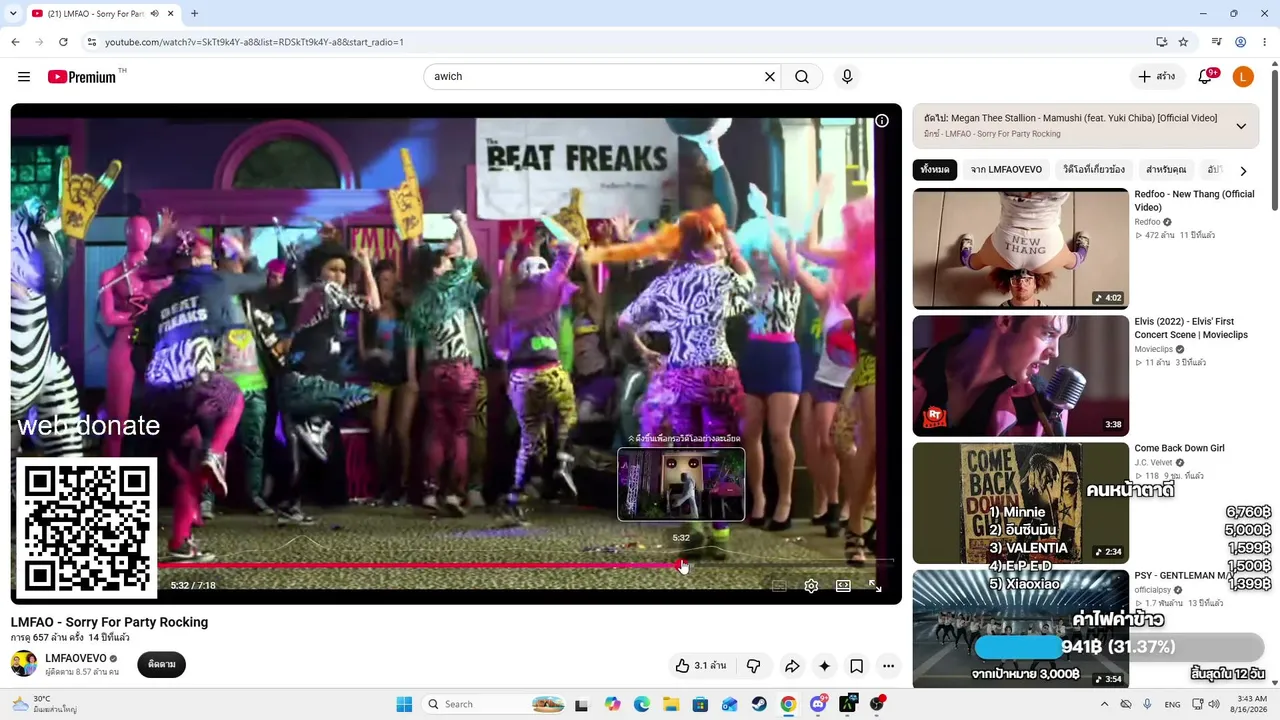Image resolution: width=1280 pixels, height=720 pixels.
Task: Click the search magnifier button
Action: (802, 77)
